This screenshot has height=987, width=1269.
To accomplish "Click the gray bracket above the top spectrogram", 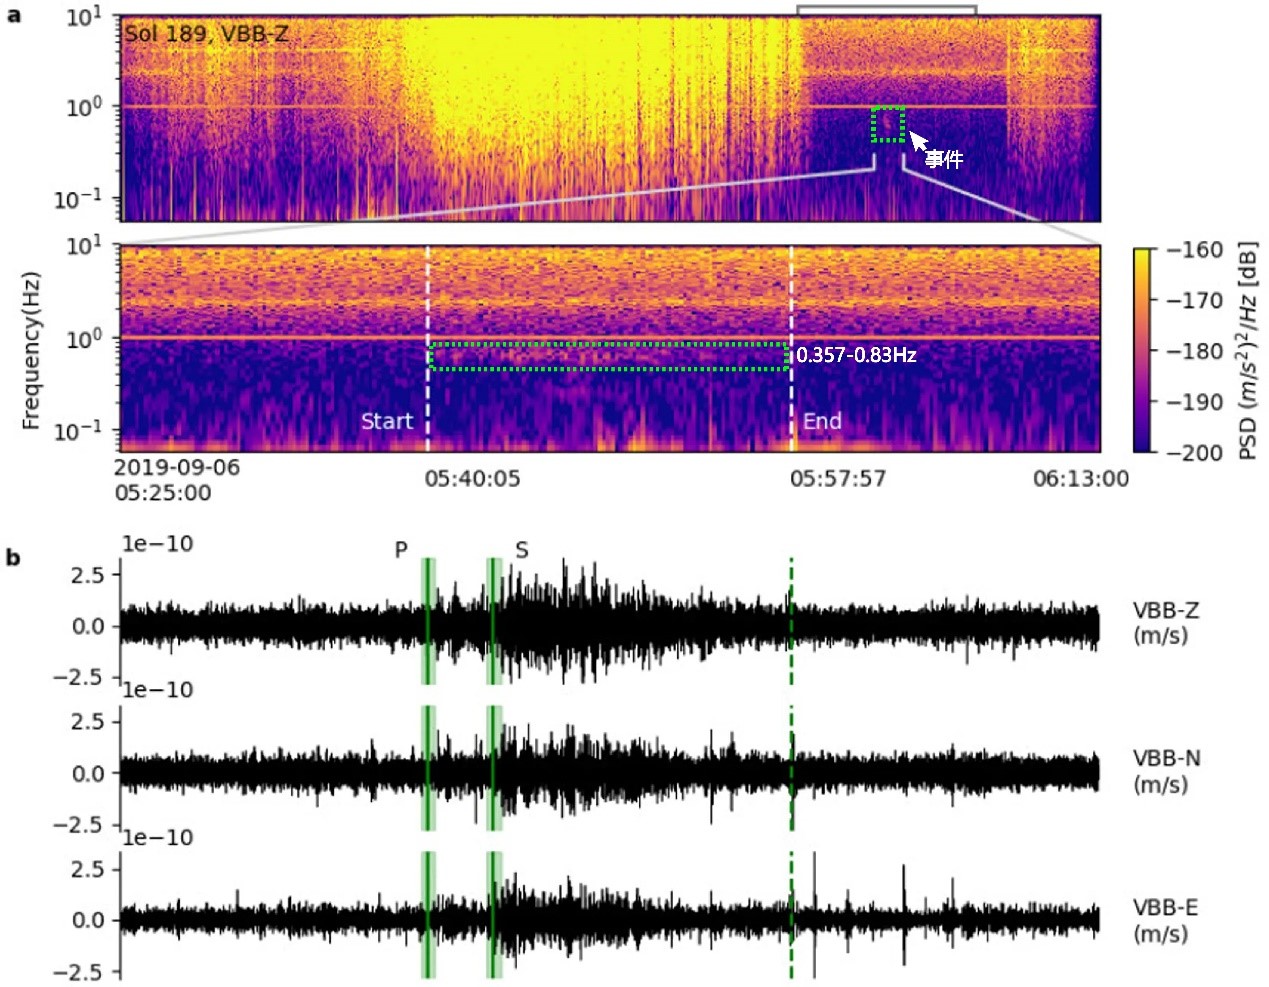I will pyautogui.click(x=886, y=7).
